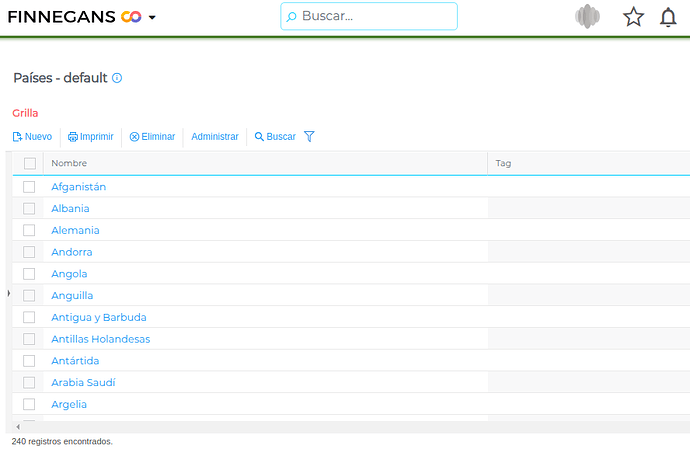The image size is (690, 456).
Task: Open the Administrar menu
Action: point(215,136)
